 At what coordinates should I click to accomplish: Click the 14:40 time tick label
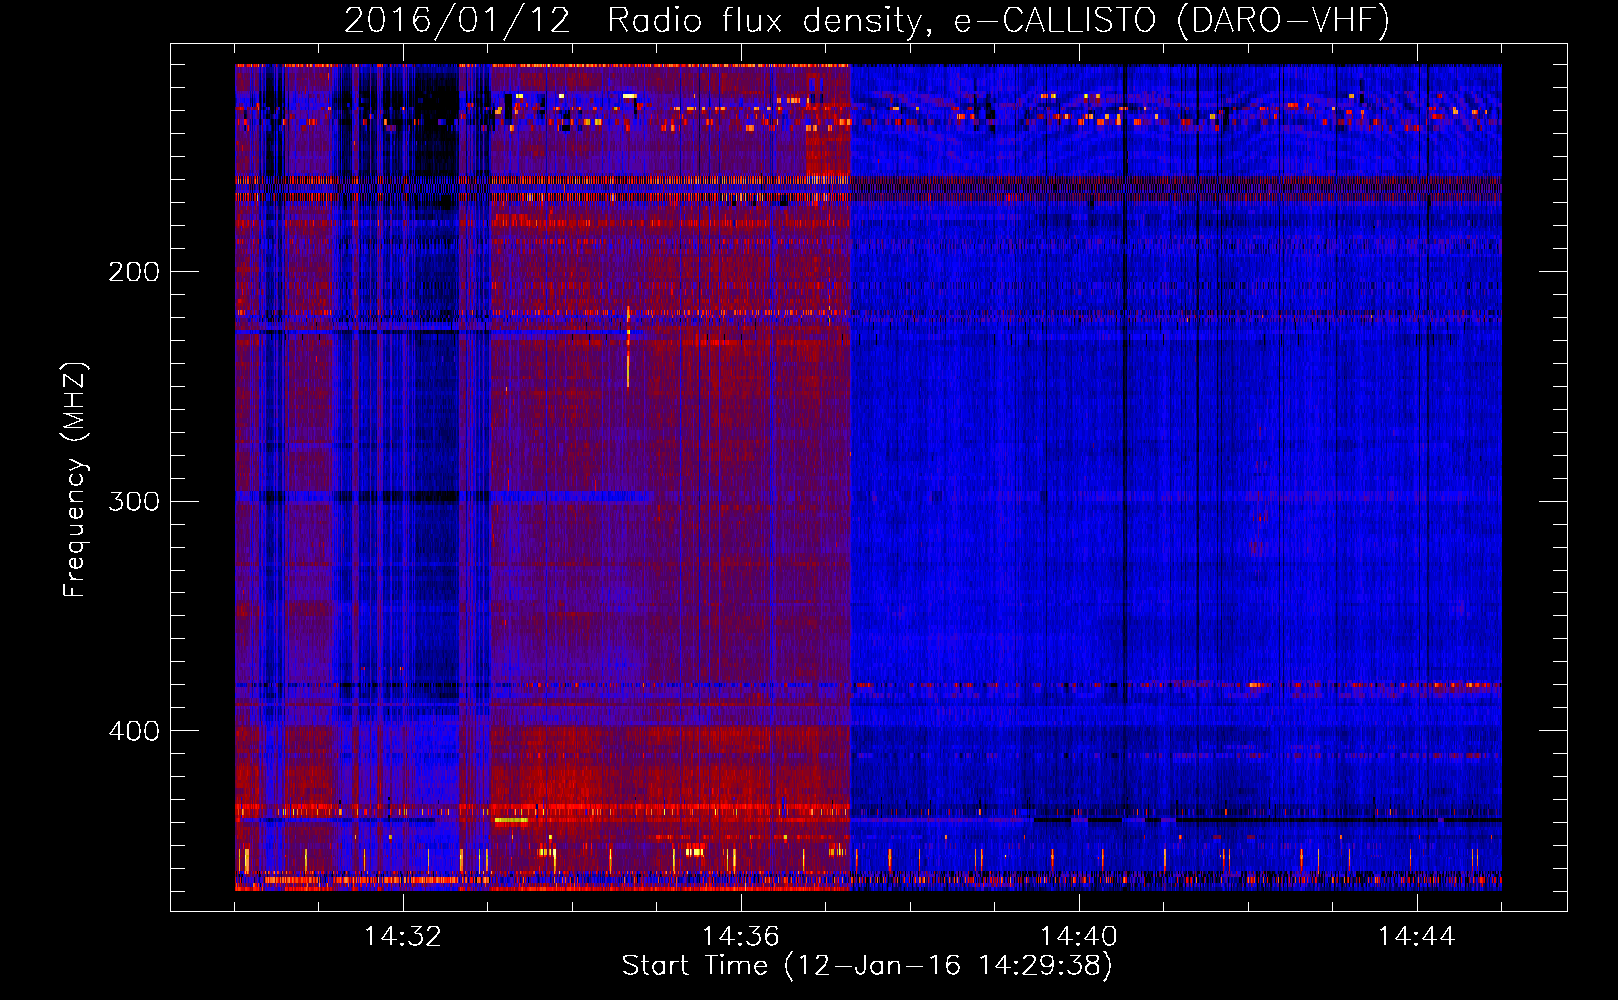1079,937
